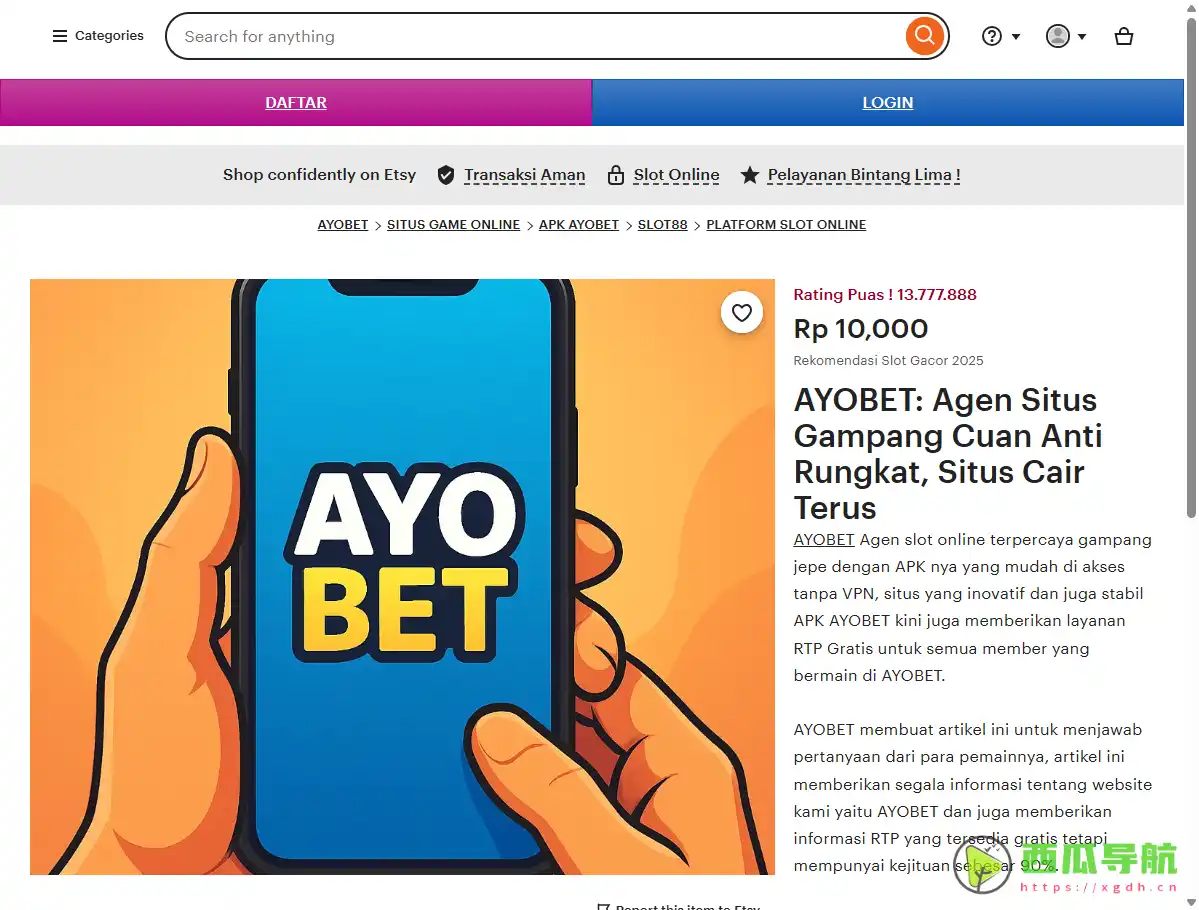Select the DAFTAR tab
1199x910 pixels.
[296, 102]
